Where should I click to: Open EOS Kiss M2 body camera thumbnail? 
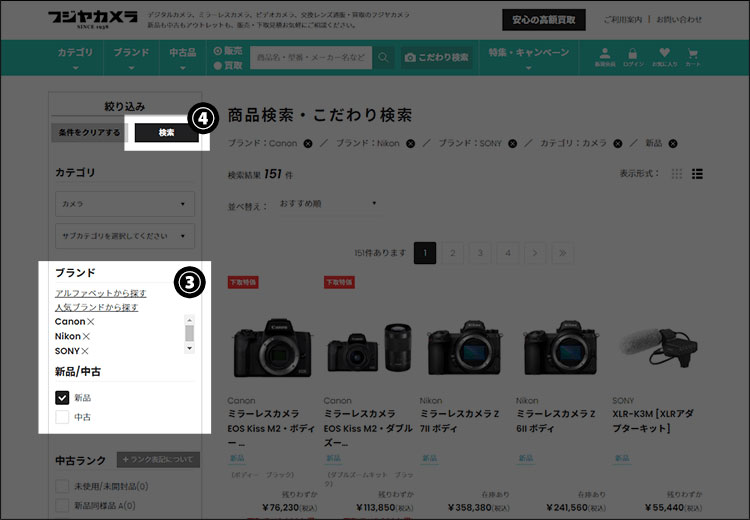point(273,348)
